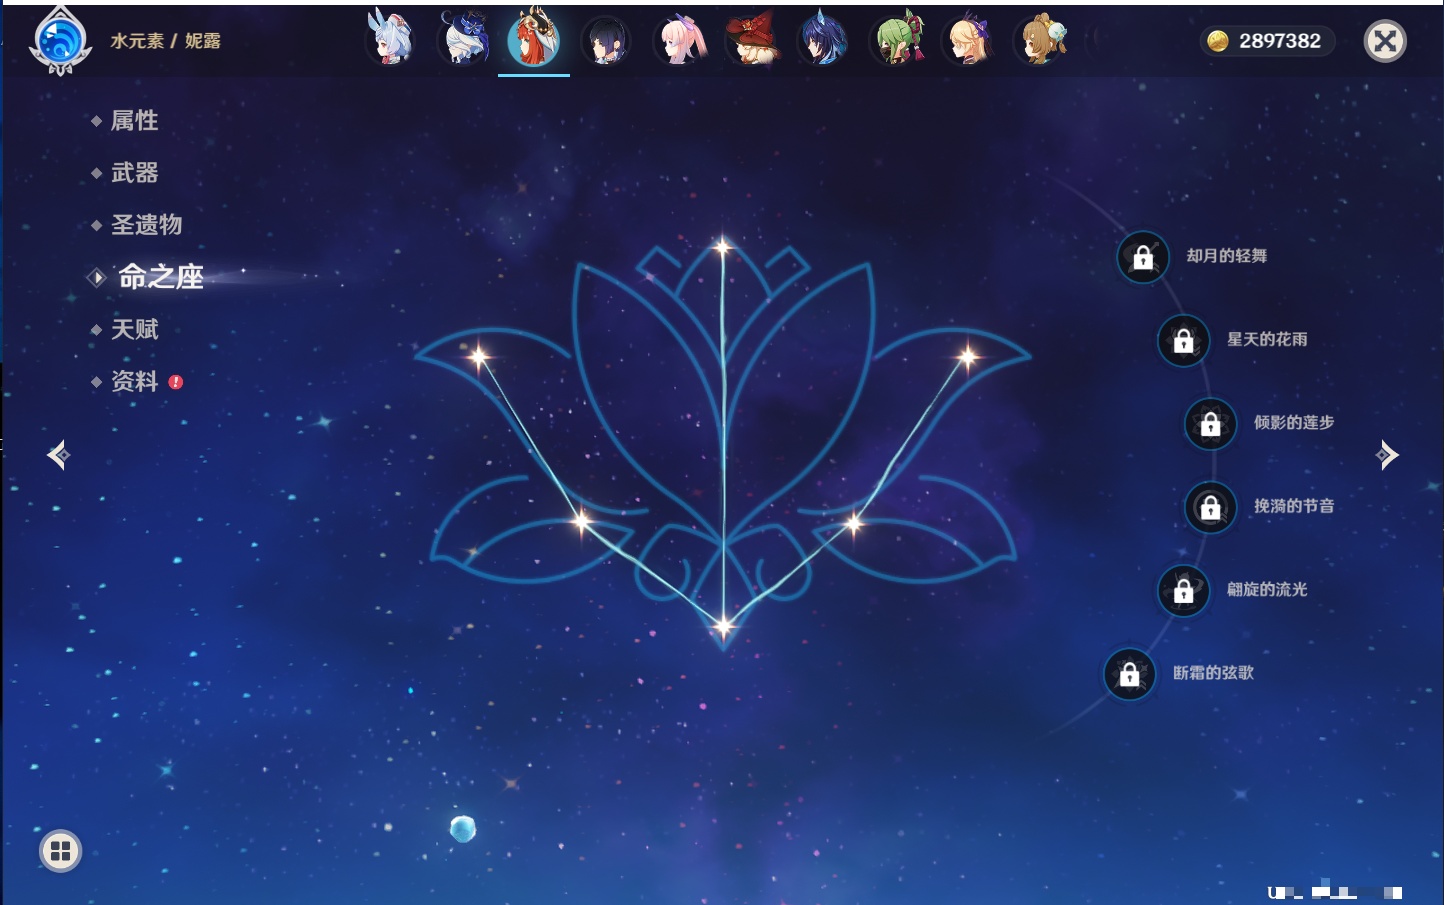
Task: Open the 资料 profile page
Action: click(x=134, y=381)
